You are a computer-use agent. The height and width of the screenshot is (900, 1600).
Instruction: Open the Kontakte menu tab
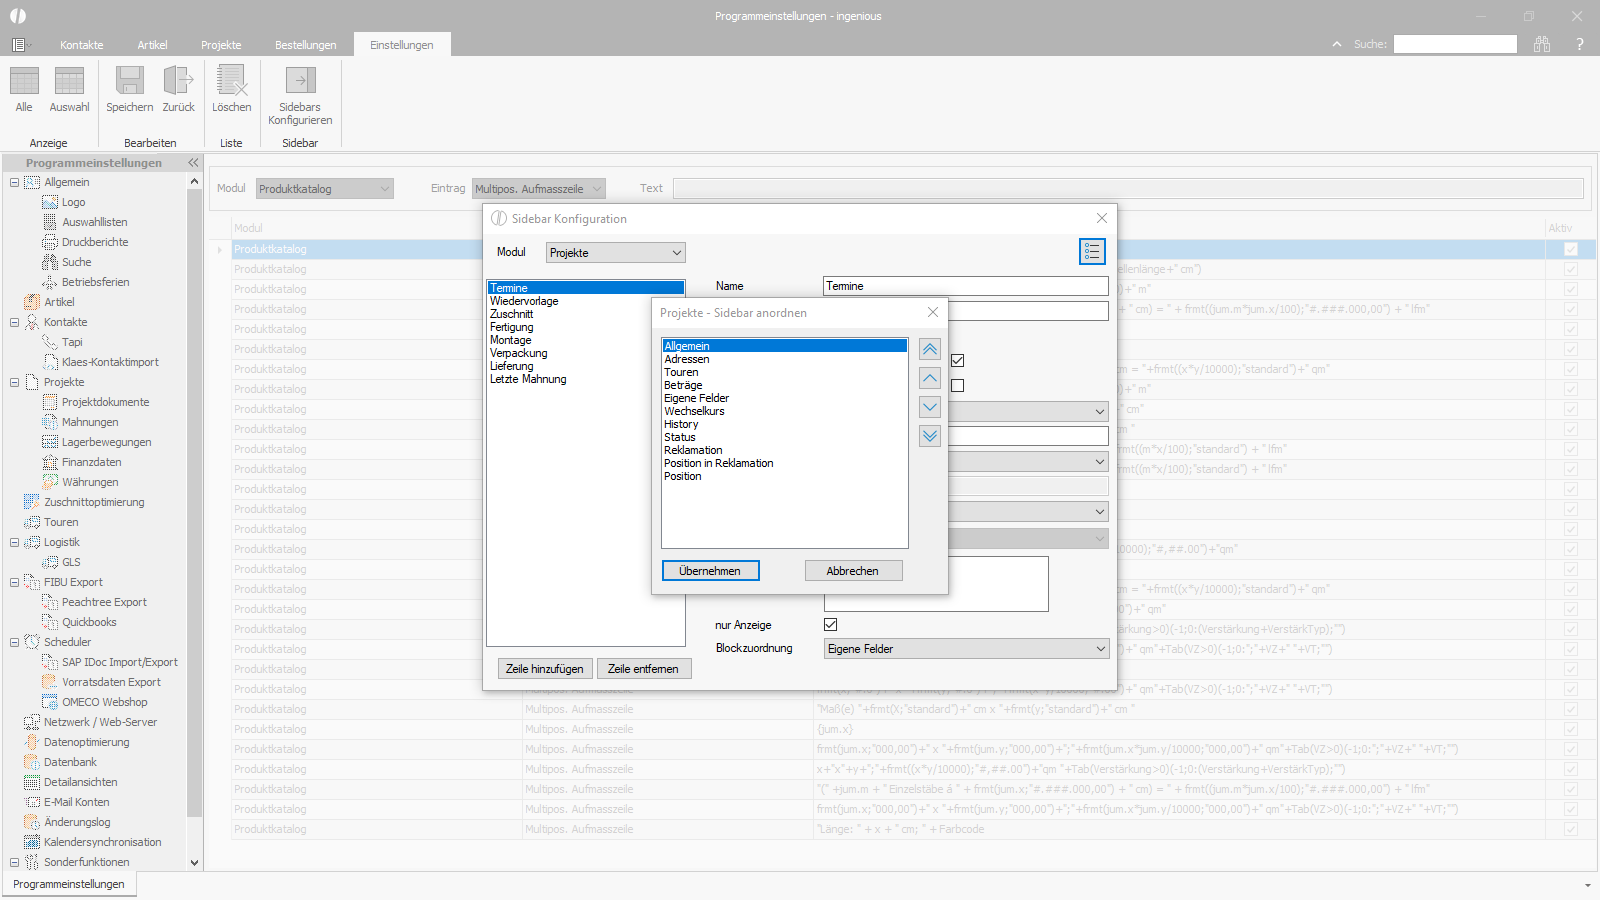[x=81, y=45]
